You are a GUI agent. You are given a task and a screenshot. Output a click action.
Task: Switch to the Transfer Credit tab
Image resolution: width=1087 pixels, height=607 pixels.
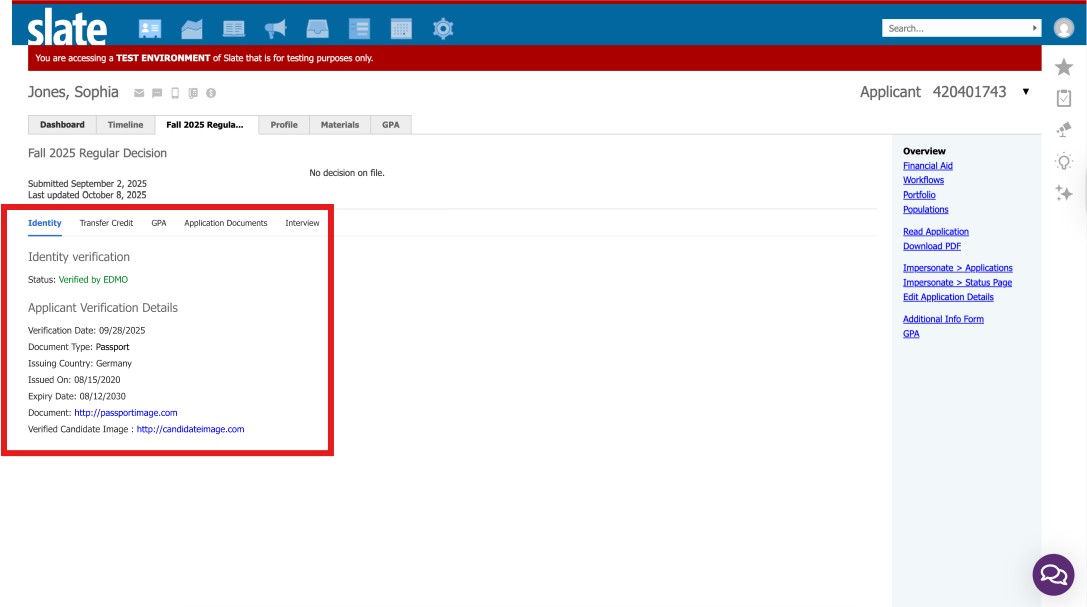pyautogui.click(x=105, y=223)
